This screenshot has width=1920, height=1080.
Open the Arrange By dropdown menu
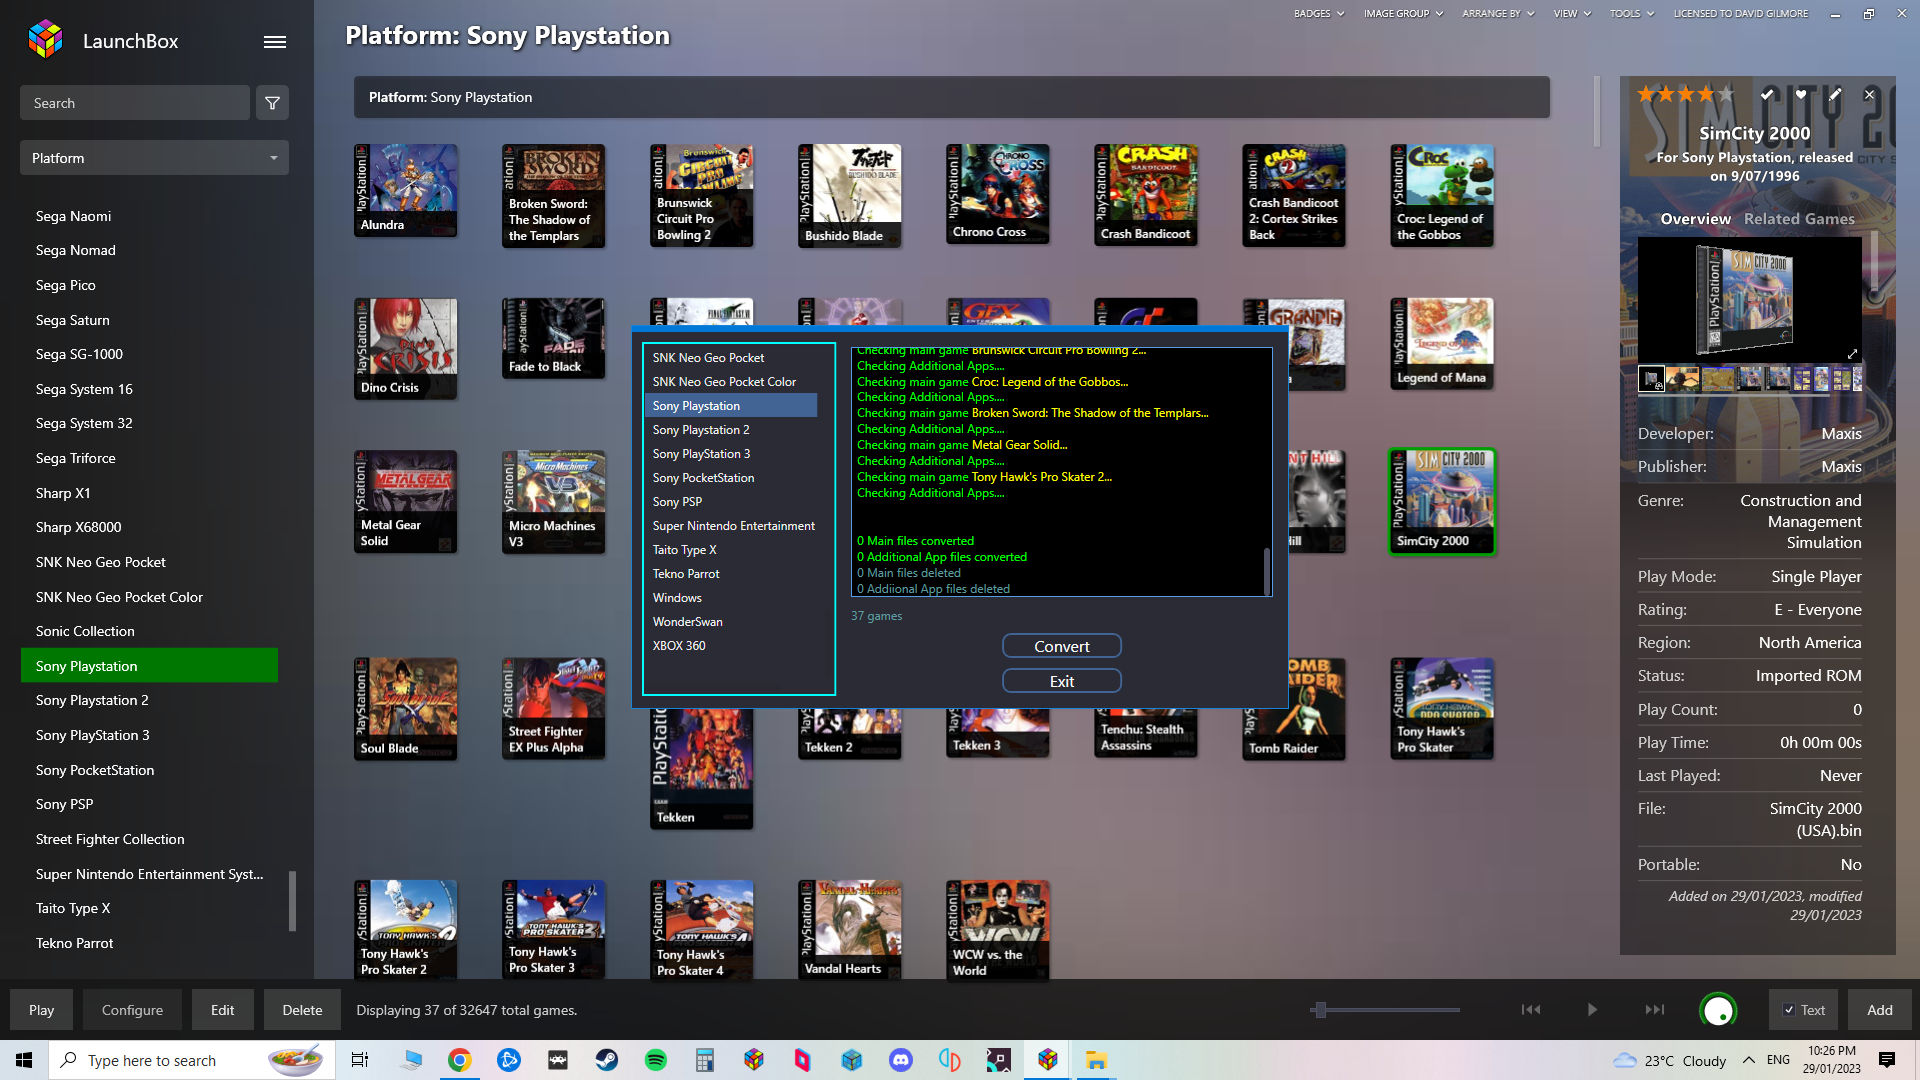pos(1498,14)
